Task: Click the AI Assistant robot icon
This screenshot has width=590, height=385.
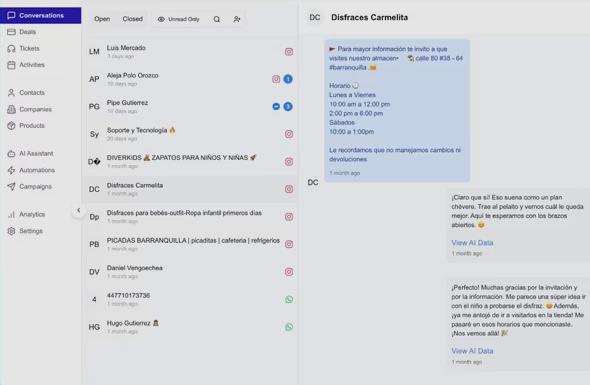Action: tap(11, 154)
